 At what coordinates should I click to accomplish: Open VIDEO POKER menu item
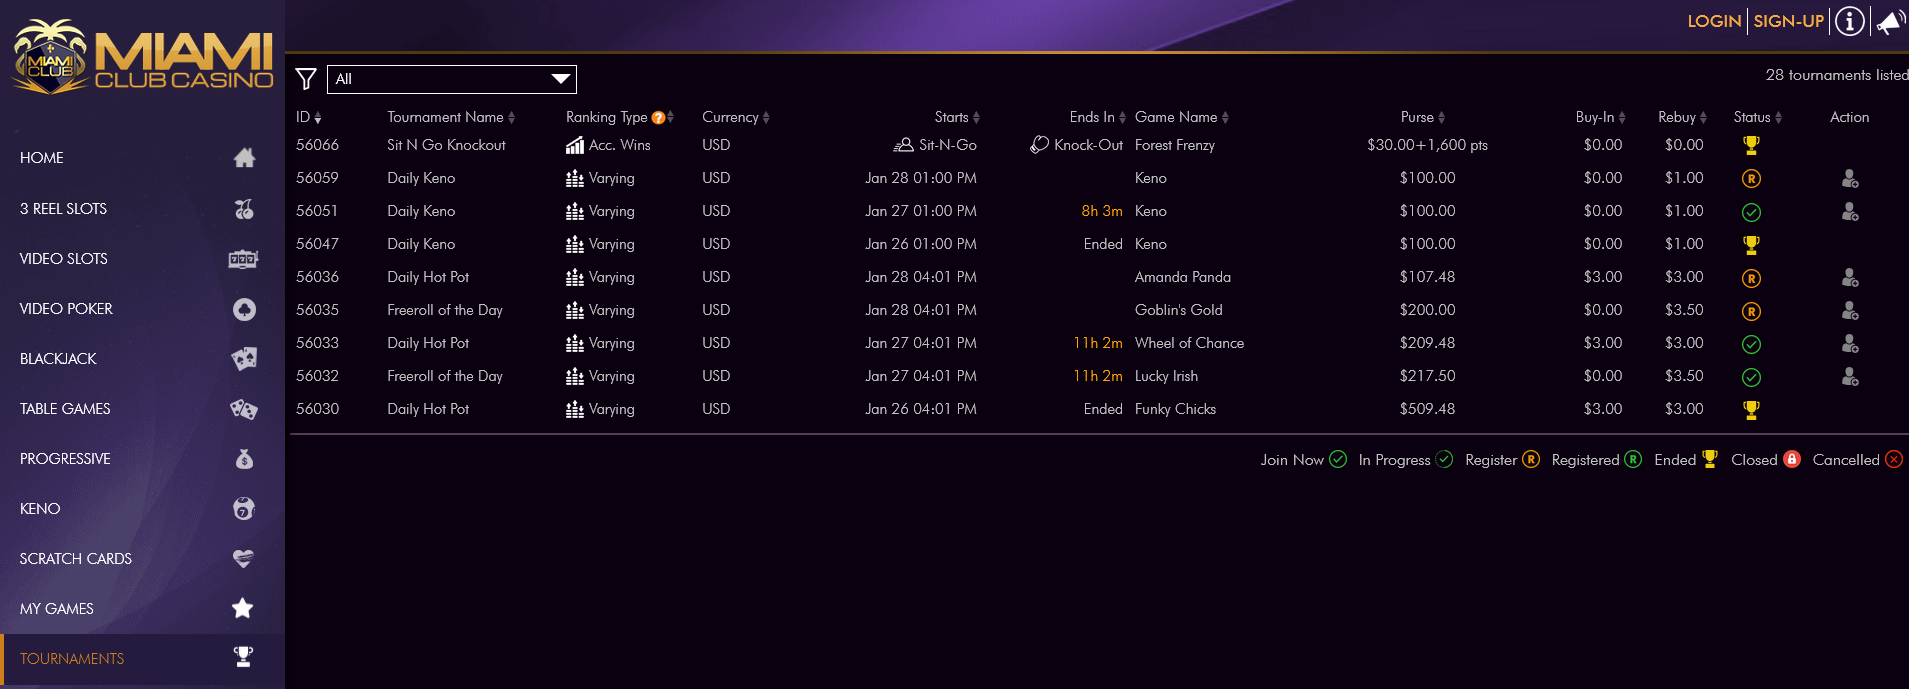coord(142,309)
